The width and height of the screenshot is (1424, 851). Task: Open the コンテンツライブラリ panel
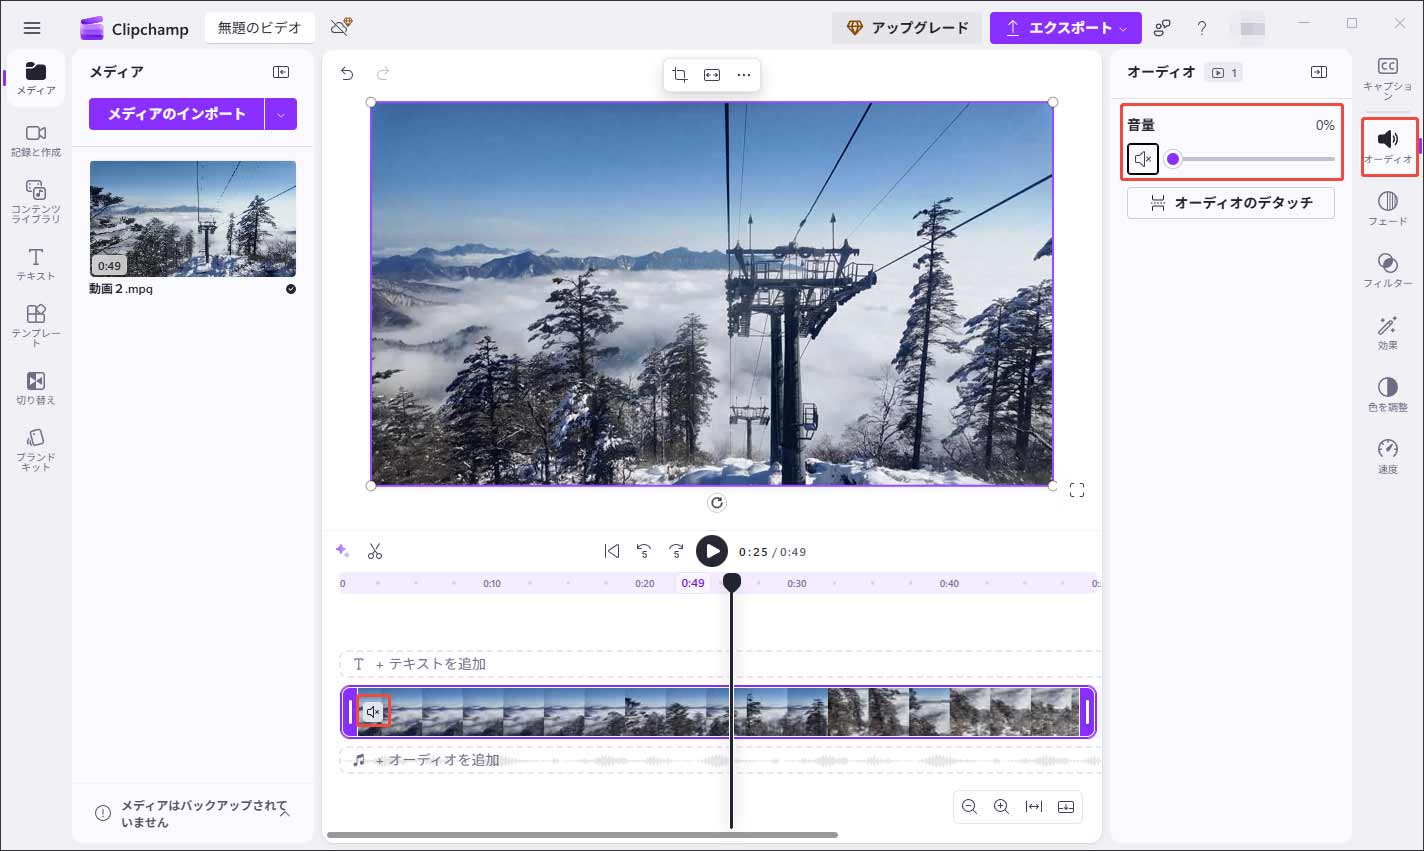[35, 197]
